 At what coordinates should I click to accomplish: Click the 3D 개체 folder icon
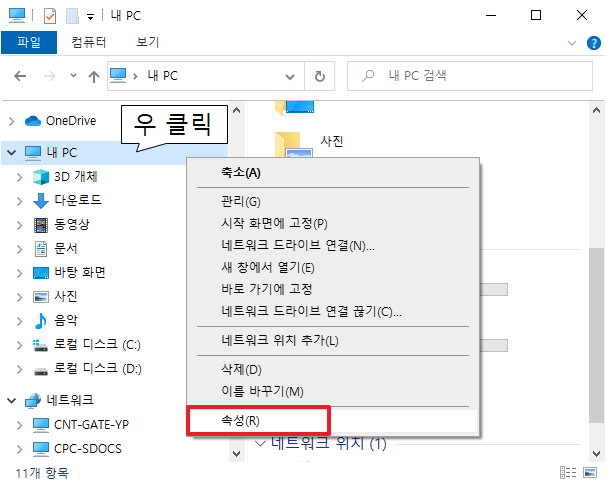tap(41, 177)
